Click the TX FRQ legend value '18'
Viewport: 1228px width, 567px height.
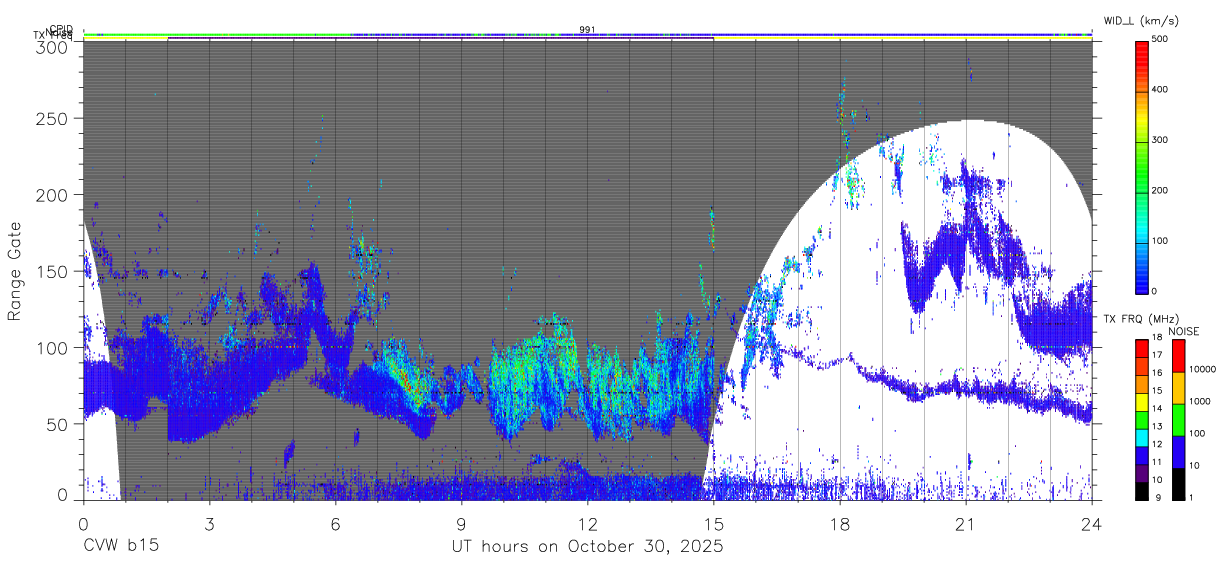coord(1157,337)
